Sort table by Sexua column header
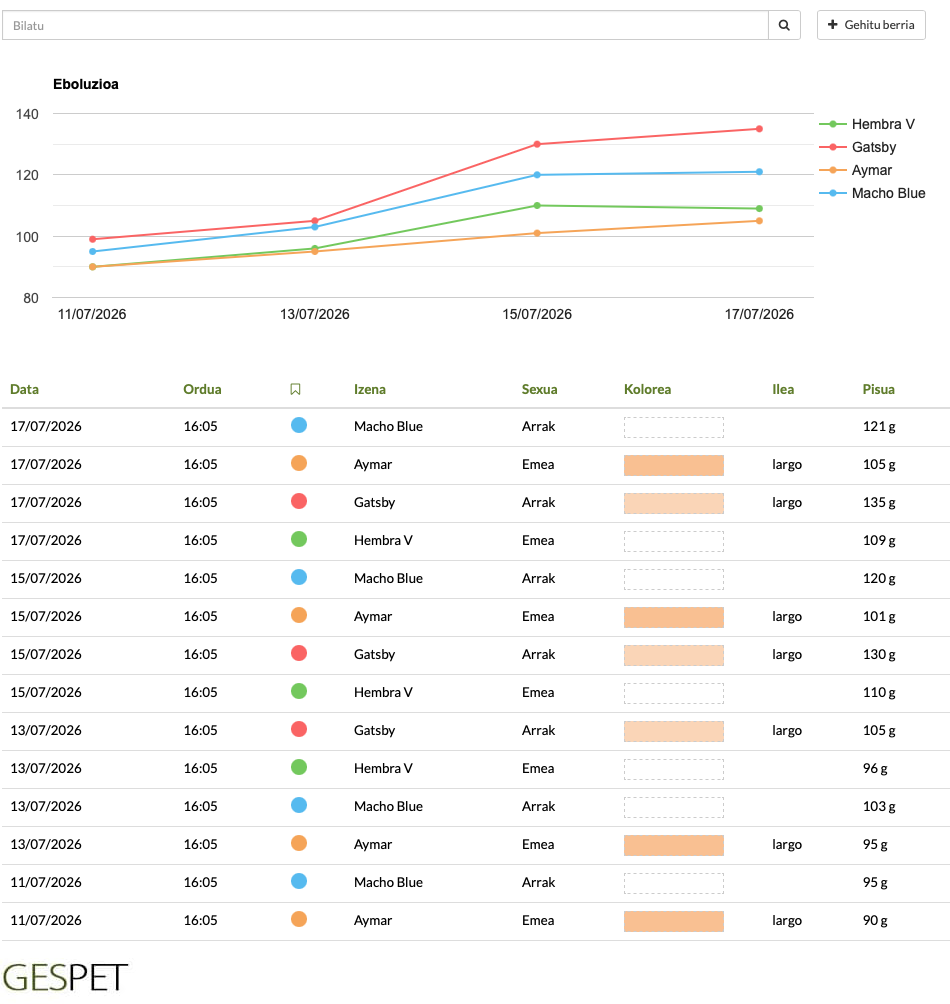Viewport: 950px width, 1004px height. (539, 389)
